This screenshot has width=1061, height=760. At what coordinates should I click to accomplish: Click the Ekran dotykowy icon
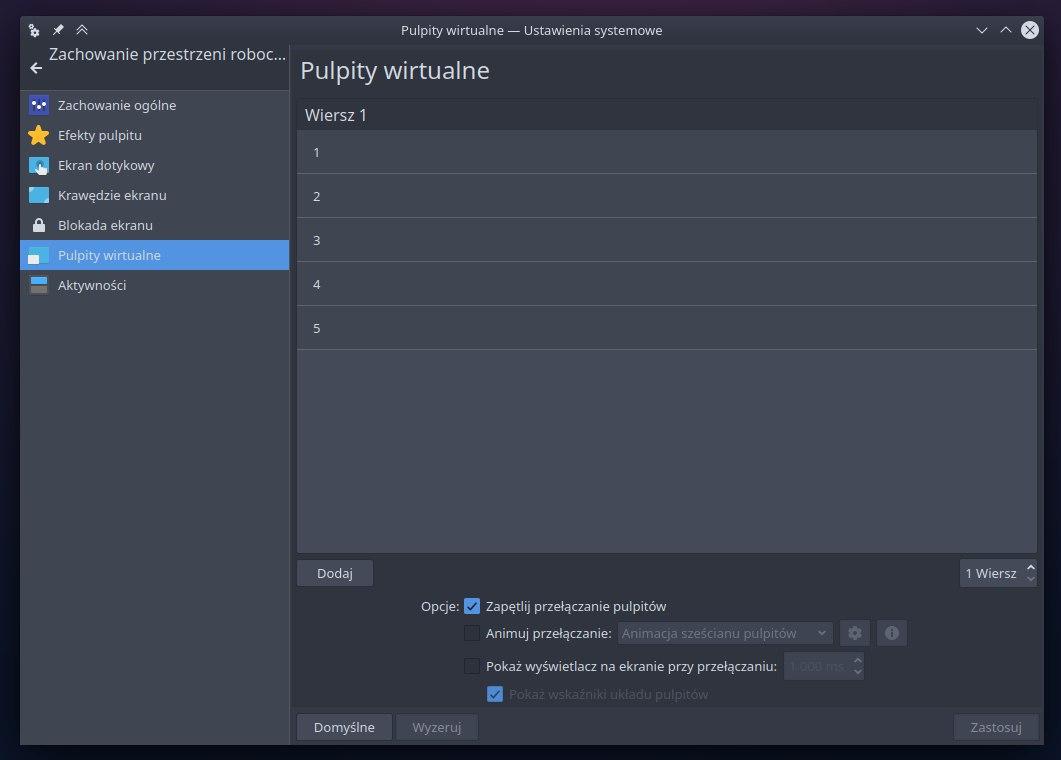pyautogui.click(x=39, y=165)
